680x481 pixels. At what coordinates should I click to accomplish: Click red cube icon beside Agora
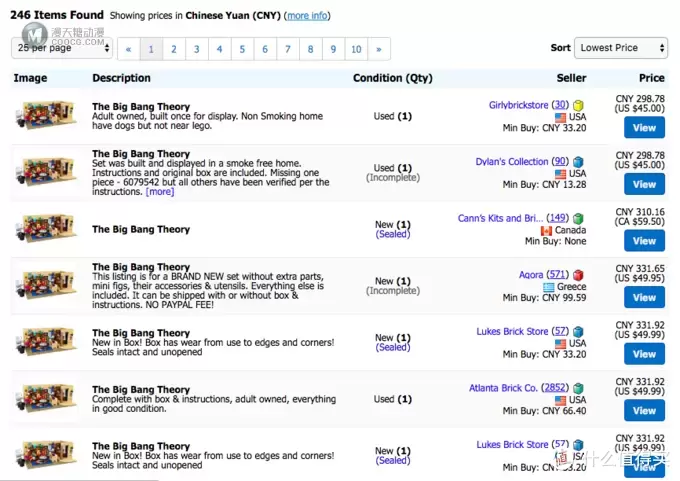click(x=578, y=275)
